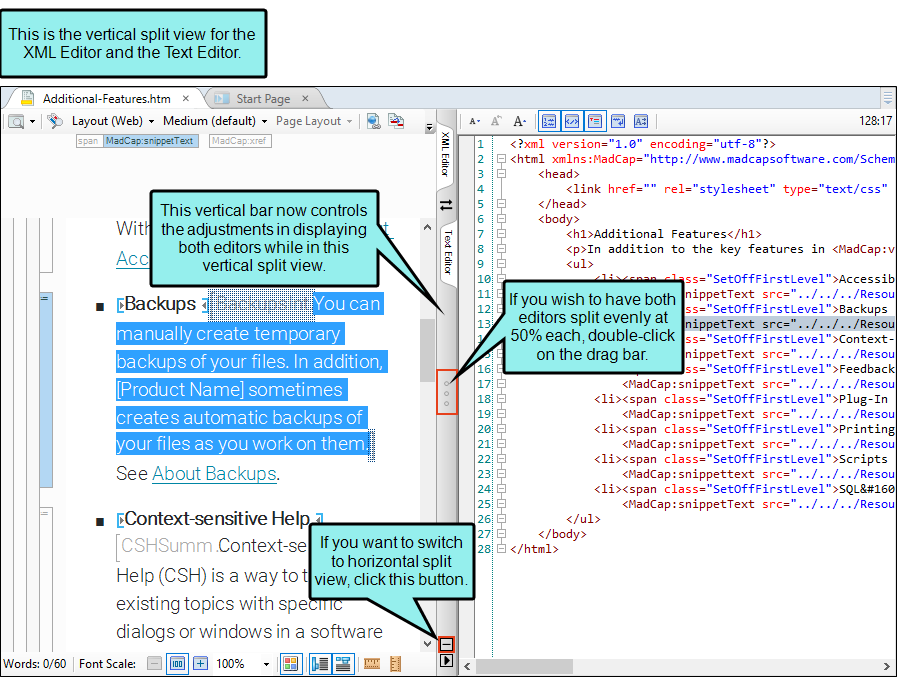The image size is (897, 677).
Task: Click the vertical drag bar handle dots
Action: [x=447, y=392]
